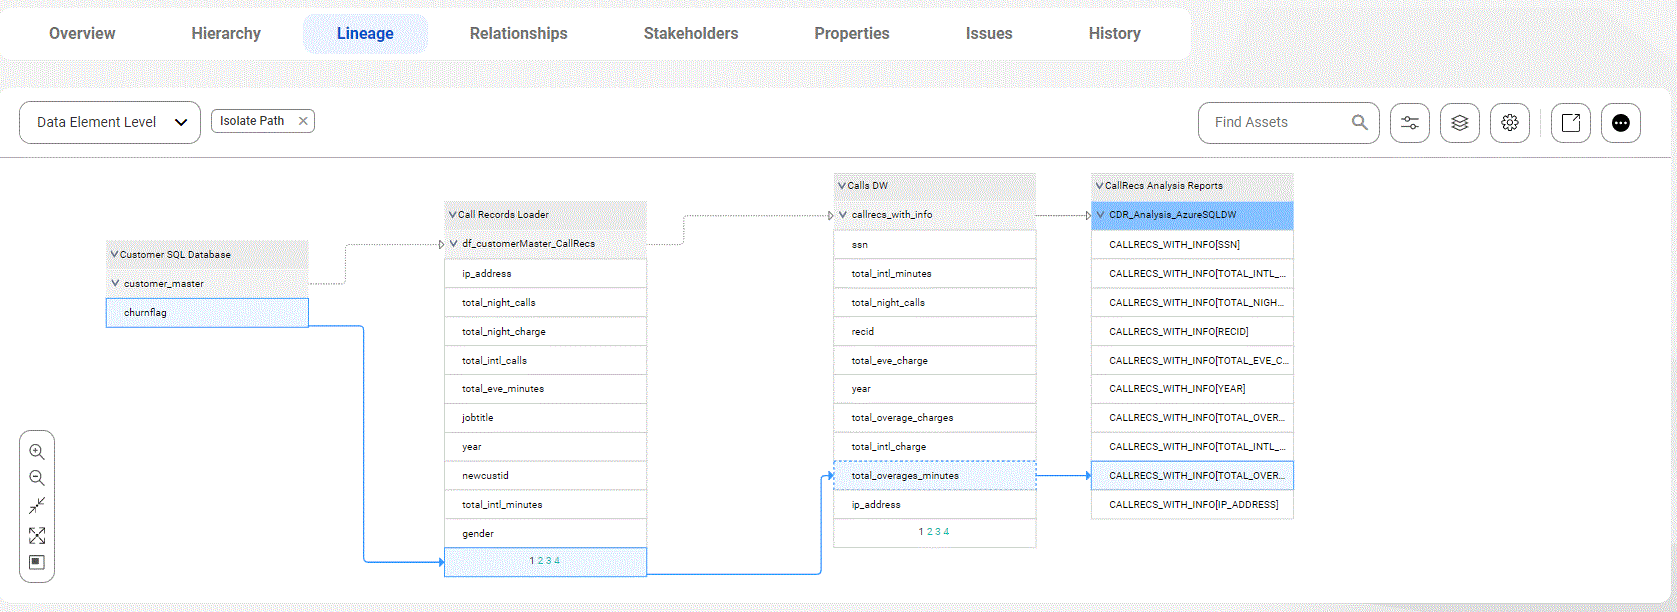Screen dimensions: 1677x612
Task: Click the open in new window icon
Action: (1570, 123)
